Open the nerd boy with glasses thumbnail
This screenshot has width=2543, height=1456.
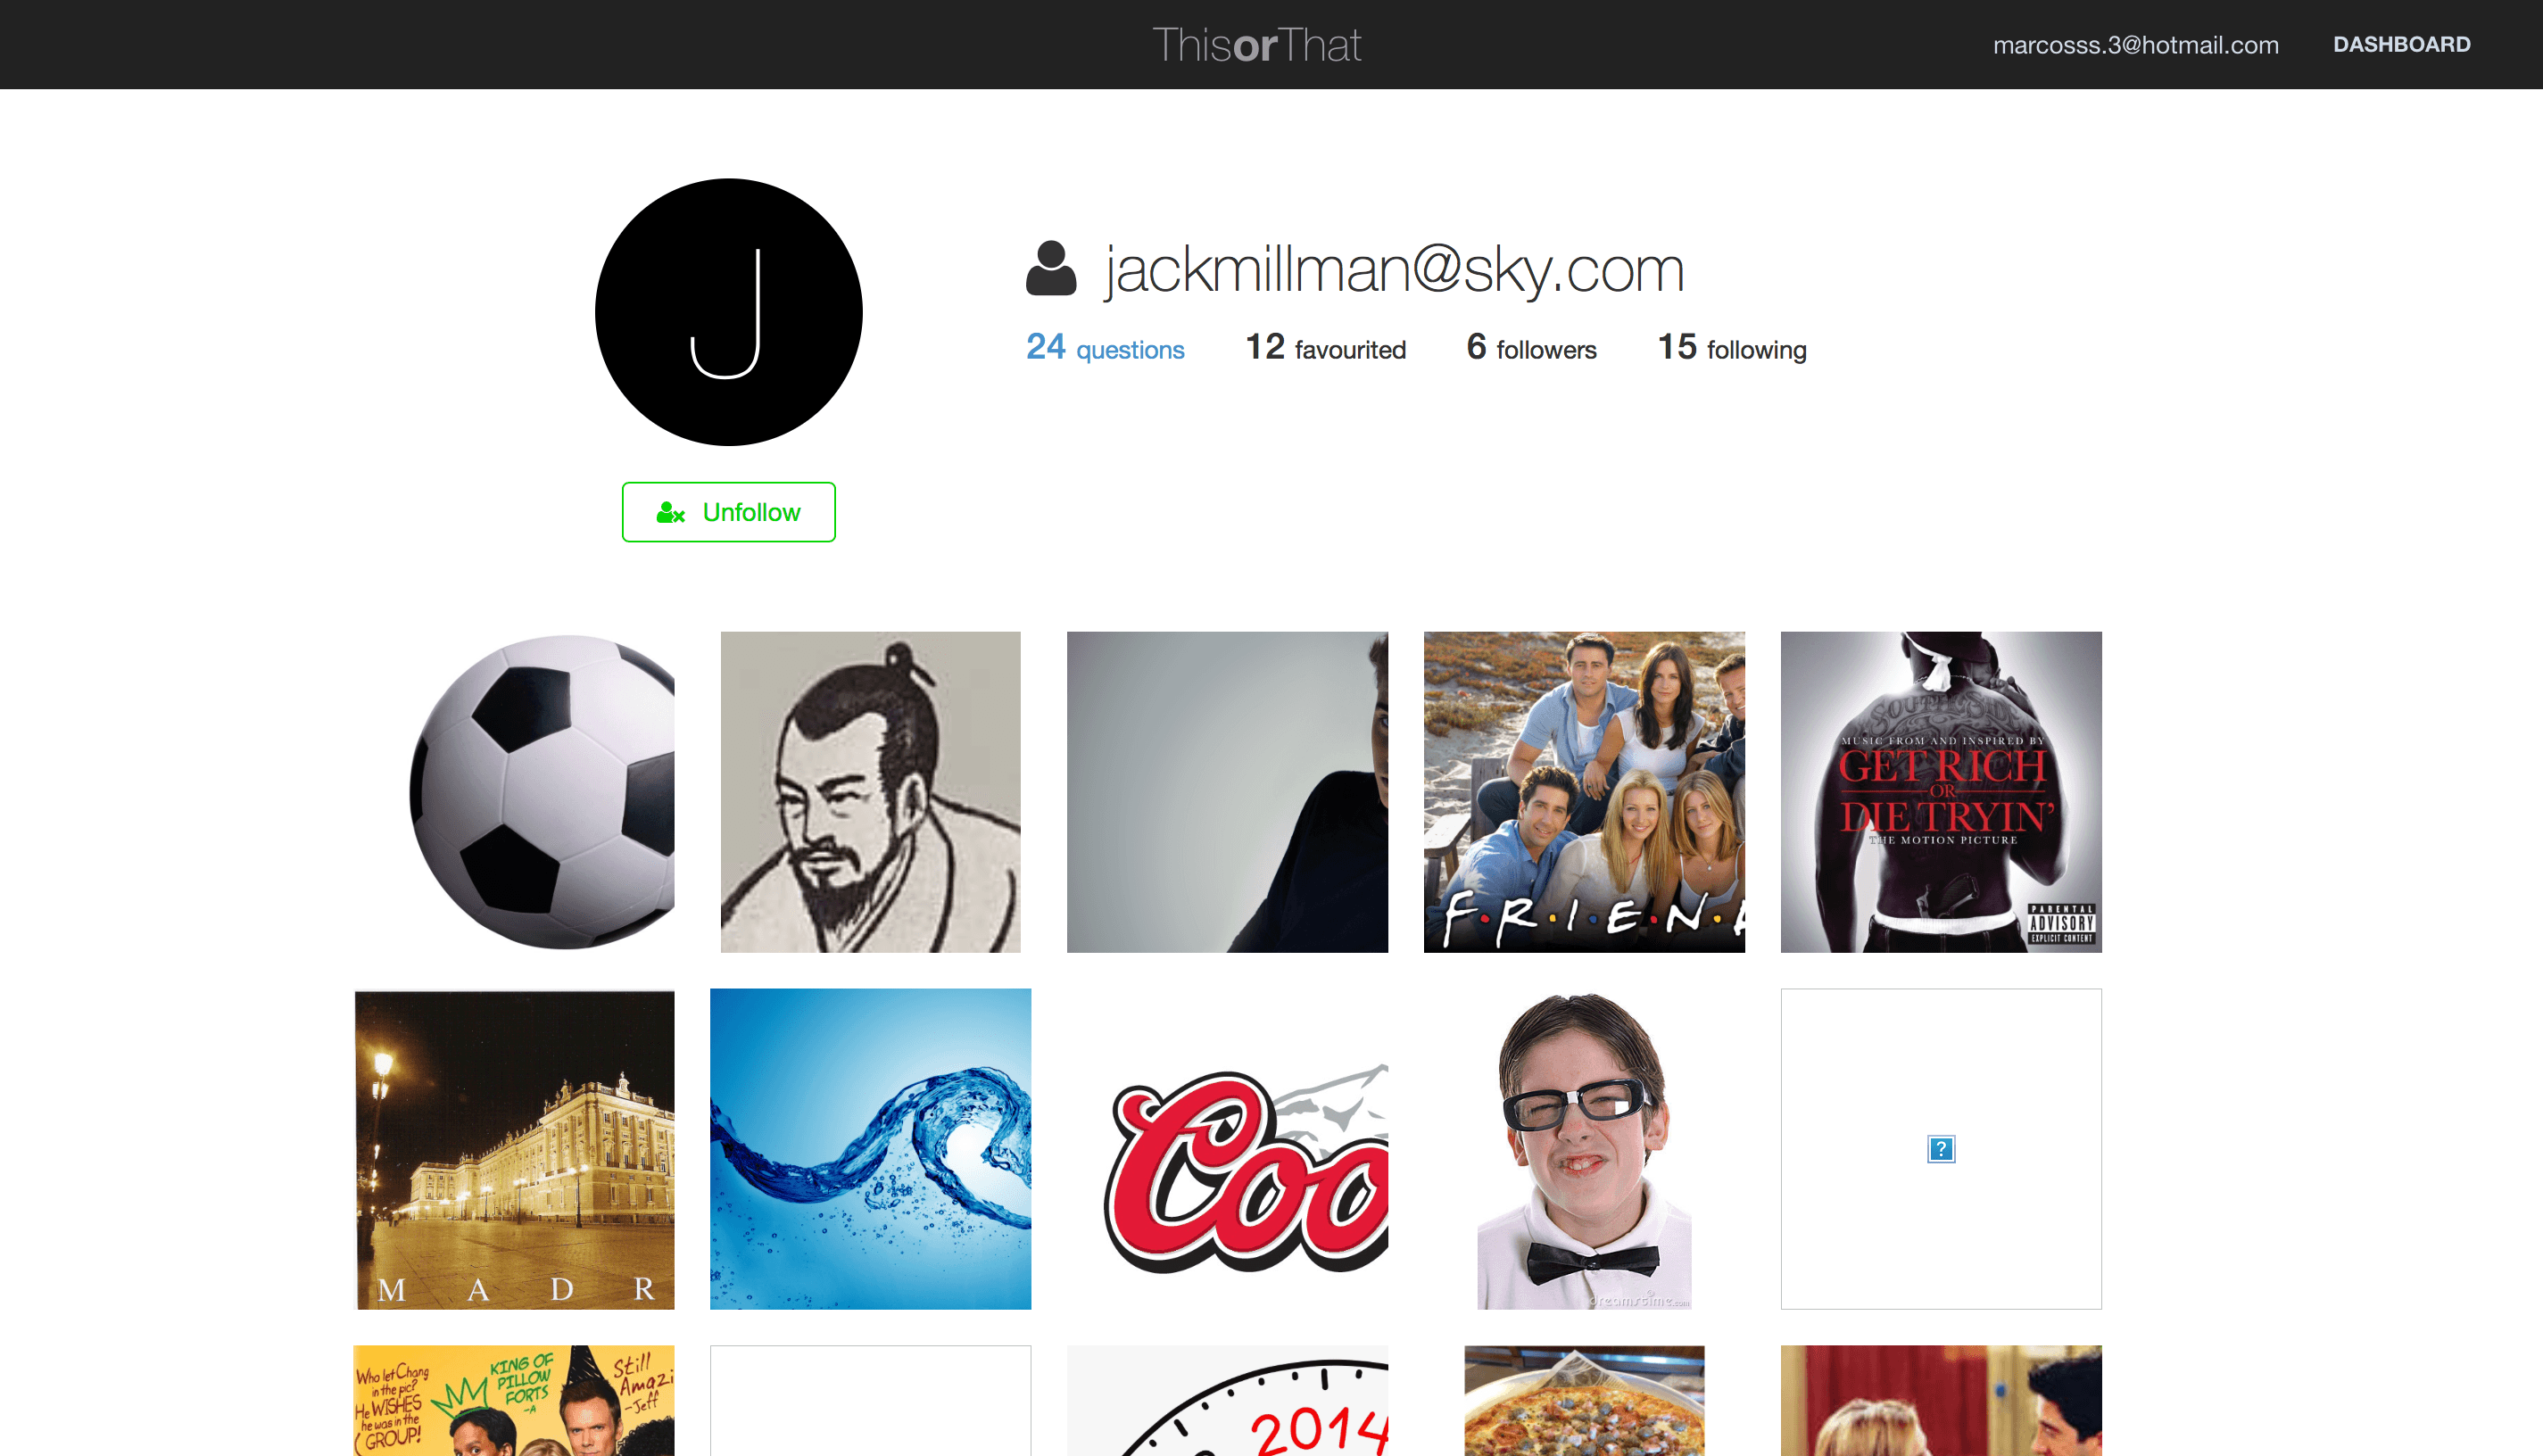1584,1149
